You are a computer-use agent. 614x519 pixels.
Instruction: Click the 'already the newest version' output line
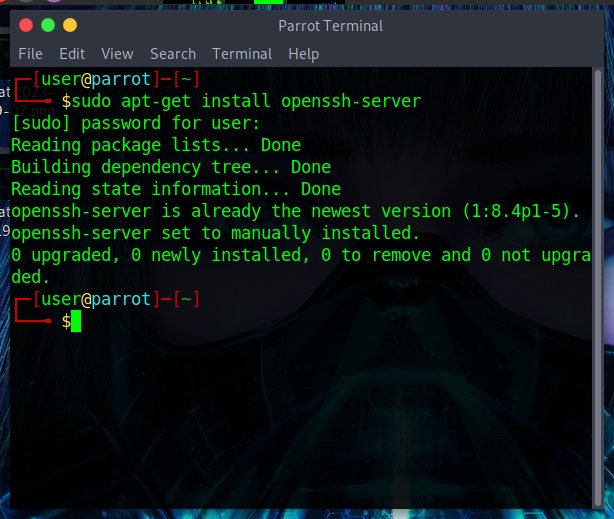pos(295,211)
